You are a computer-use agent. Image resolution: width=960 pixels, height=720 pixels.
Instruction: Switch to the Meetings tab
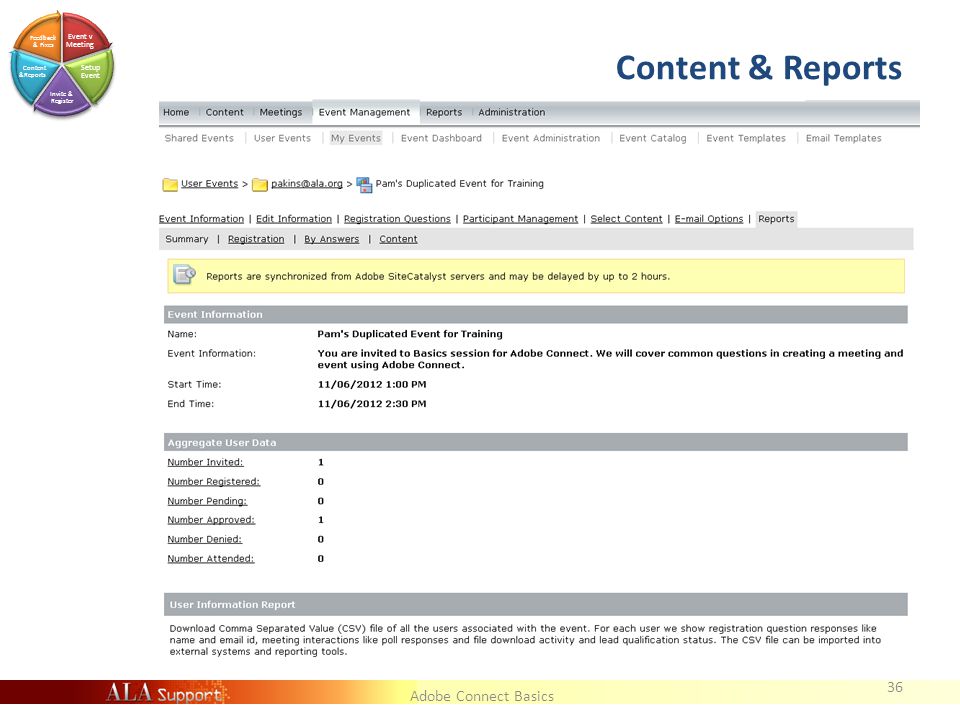(280, 113)
